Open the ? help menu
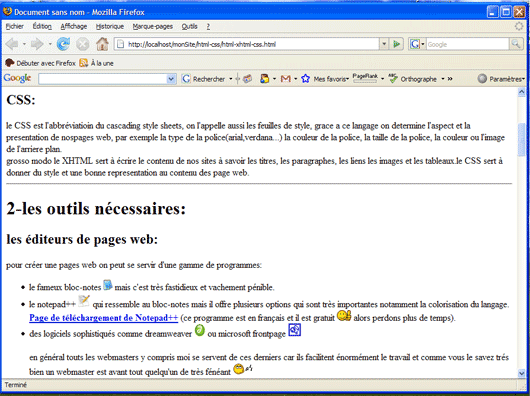The width and height of the screenshot is (530, 396). (208, 26)
